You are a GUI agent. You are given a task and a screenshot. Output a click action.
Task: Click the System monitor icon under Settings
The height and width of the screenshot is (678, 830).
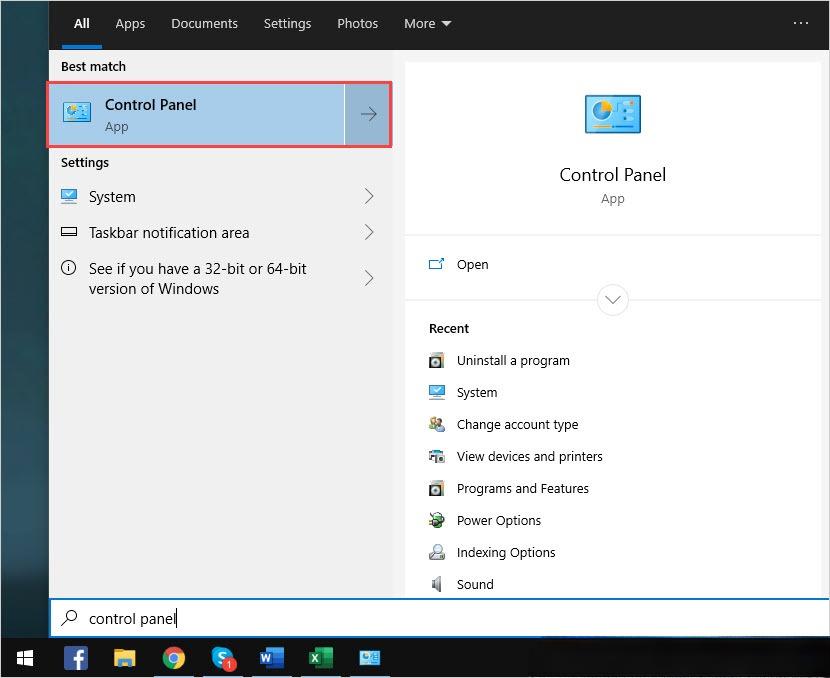tap(69, 196)
